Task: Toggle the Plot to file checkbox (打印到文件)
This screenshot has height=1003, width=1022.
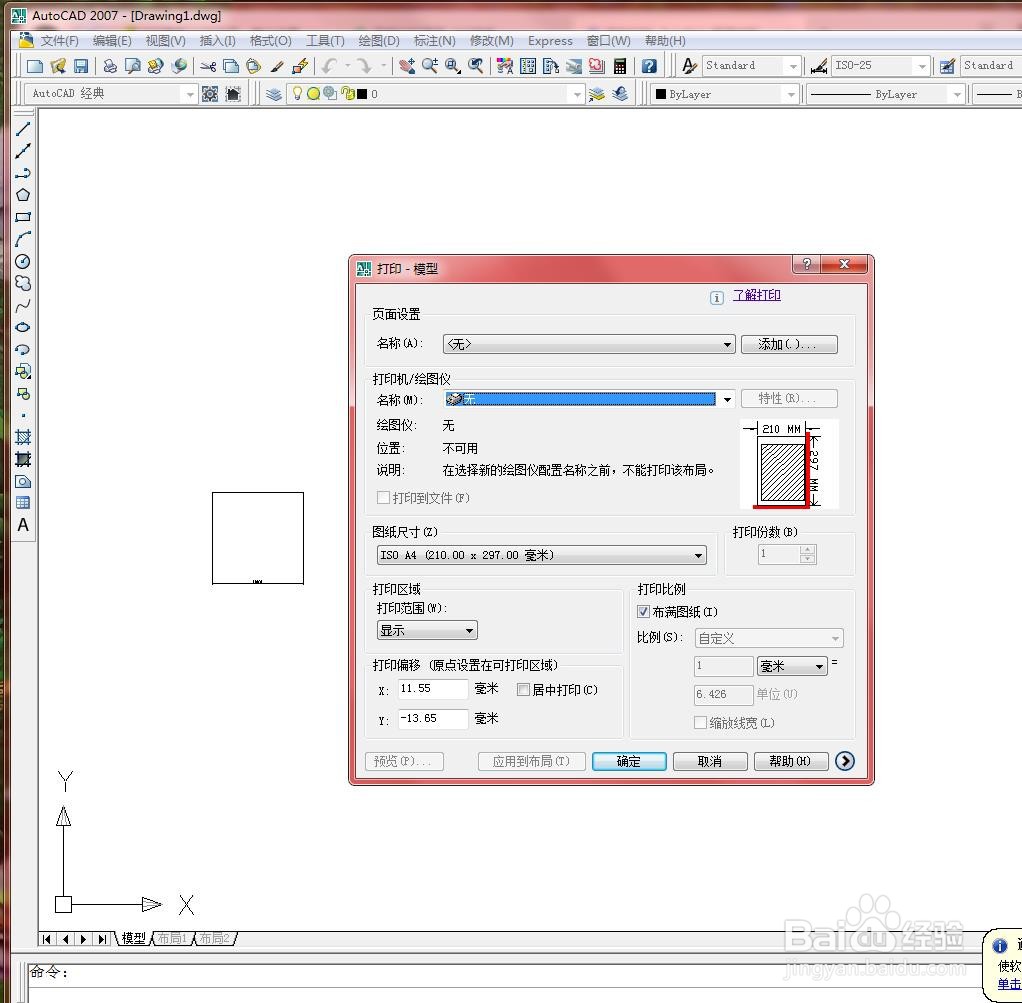Action: [383, 497]
